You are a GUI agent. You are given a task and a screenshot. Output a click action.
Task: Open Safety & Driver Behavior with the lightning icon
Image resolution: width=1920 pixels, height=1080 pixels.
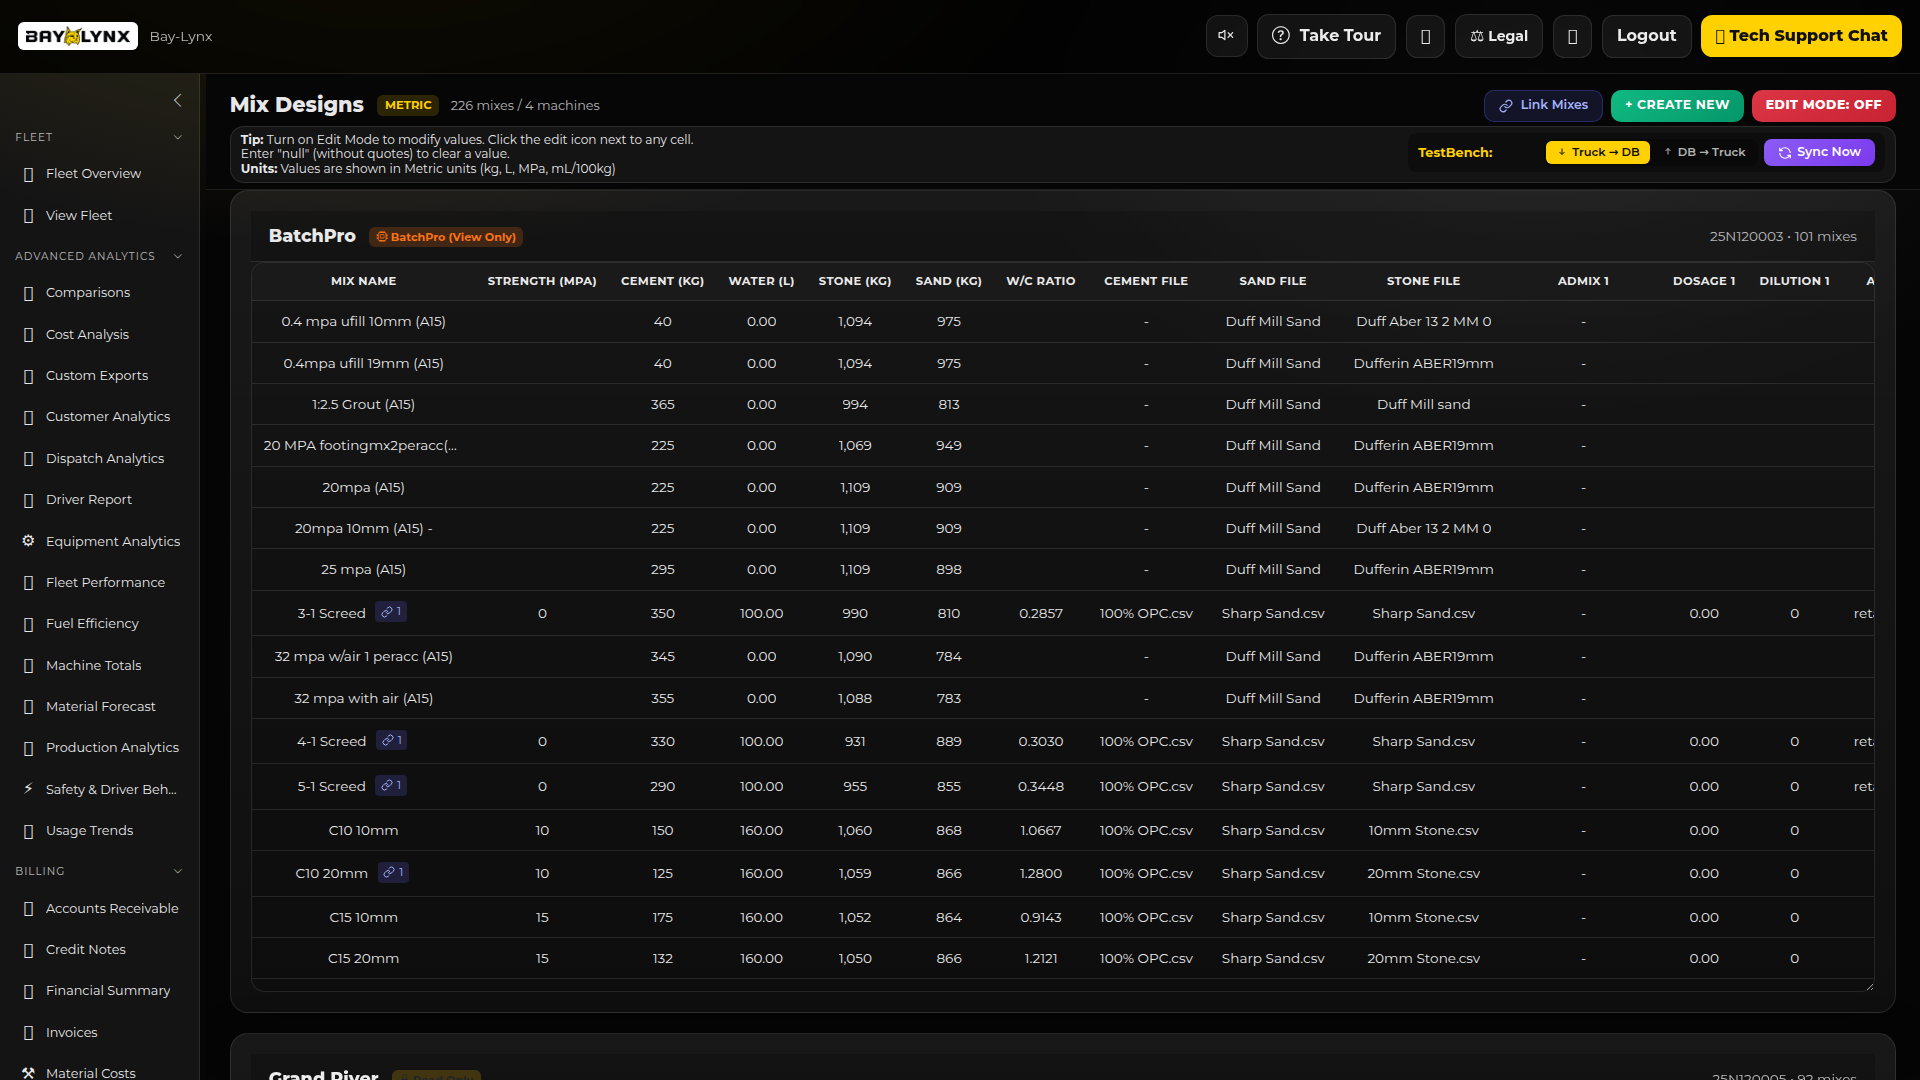tap(28, 789)
